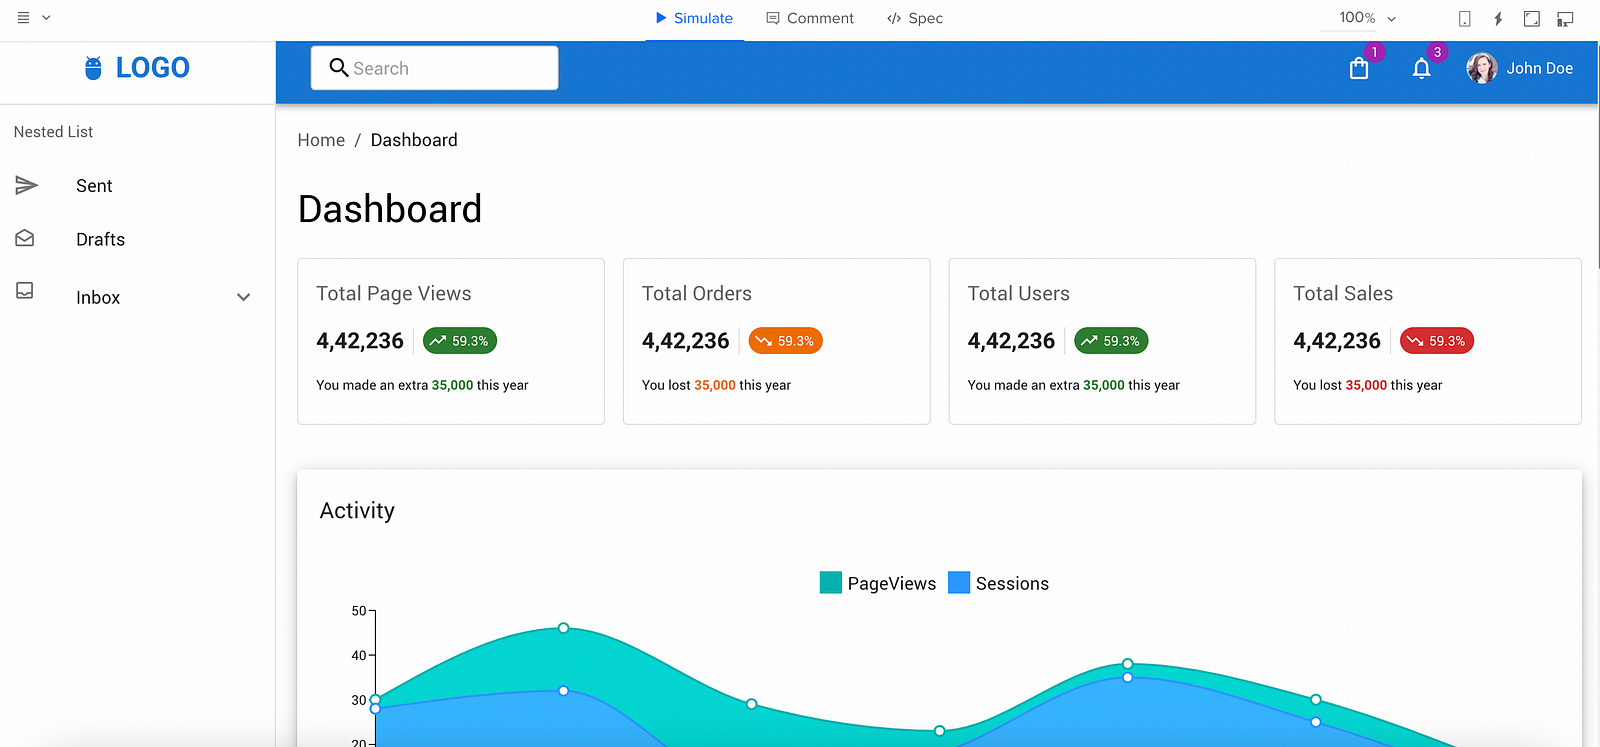Expand the Inbox chevron
Image resolution: width=1600 pixels, height=747 pixels.
point(243,297)
